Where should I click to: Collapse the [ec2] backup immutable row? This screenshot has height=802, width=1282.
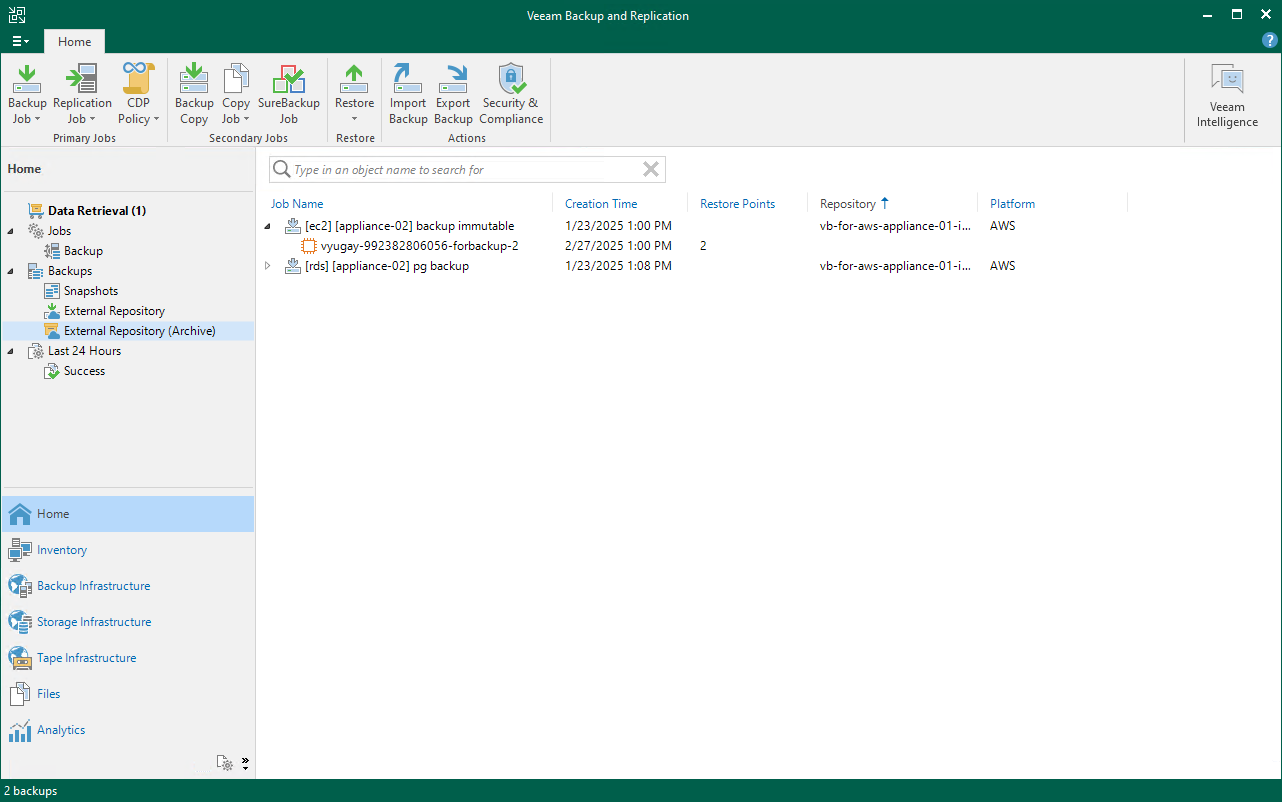coord(268,226)
